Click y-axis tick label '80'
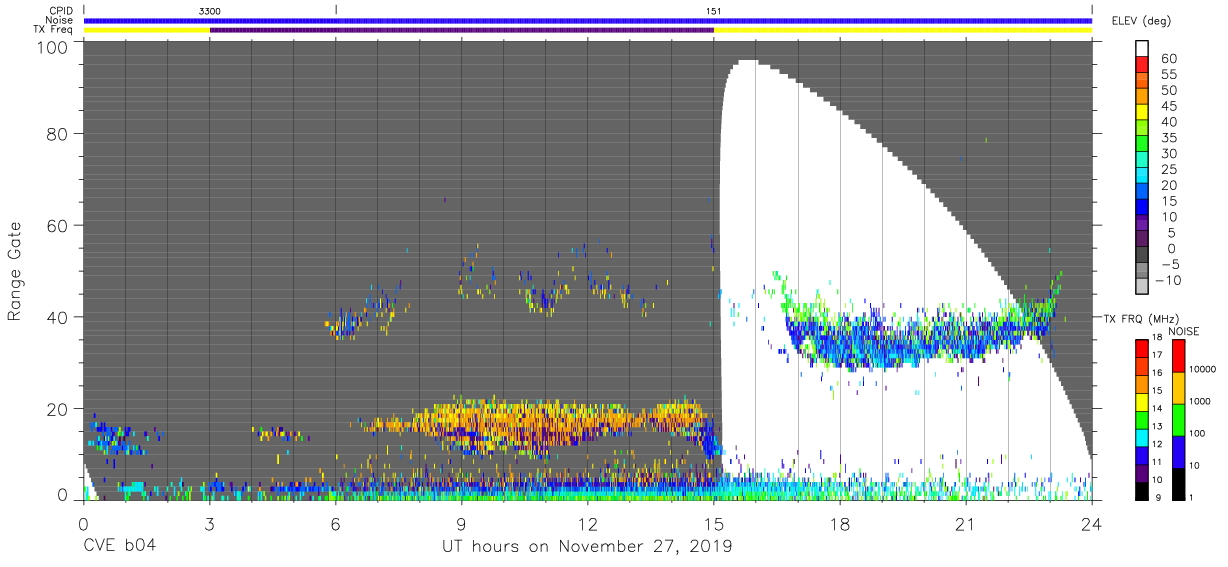This screenshot has height=567, width=1228. click(x=57, y=134)
